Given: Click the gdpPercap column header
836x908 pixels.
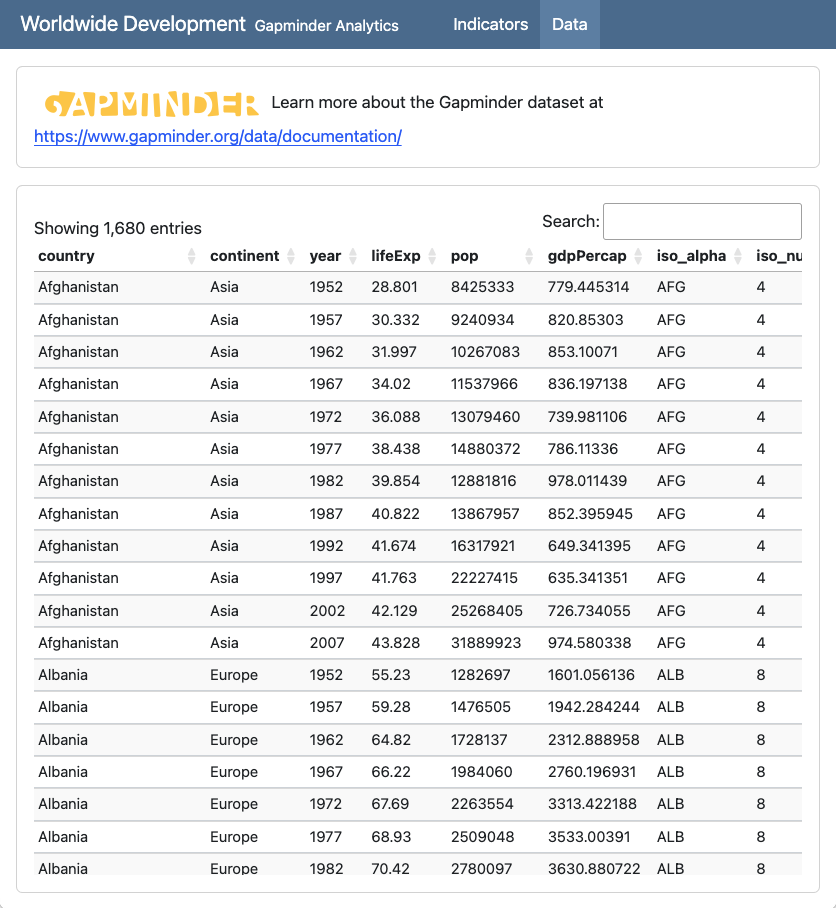Looking at the screenshot, I should (587, 256).
